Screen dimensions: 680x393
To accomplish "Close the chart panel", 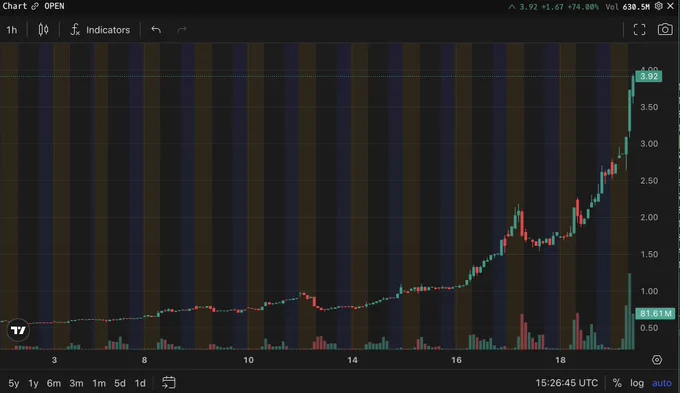I will click(670, 6).
